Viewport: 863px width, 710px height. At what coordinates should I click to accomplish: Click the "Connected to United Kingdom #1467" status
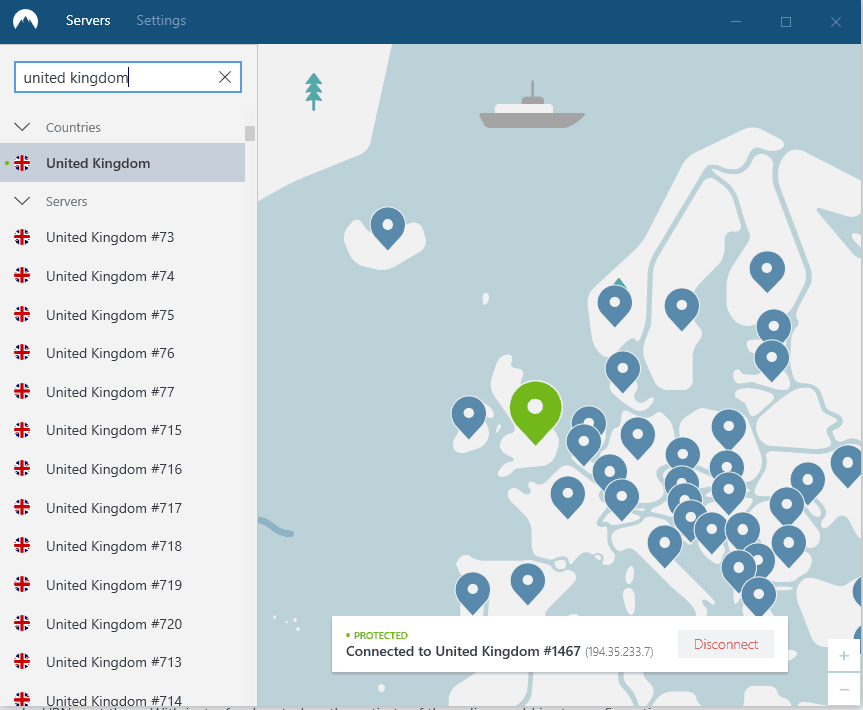463,652
